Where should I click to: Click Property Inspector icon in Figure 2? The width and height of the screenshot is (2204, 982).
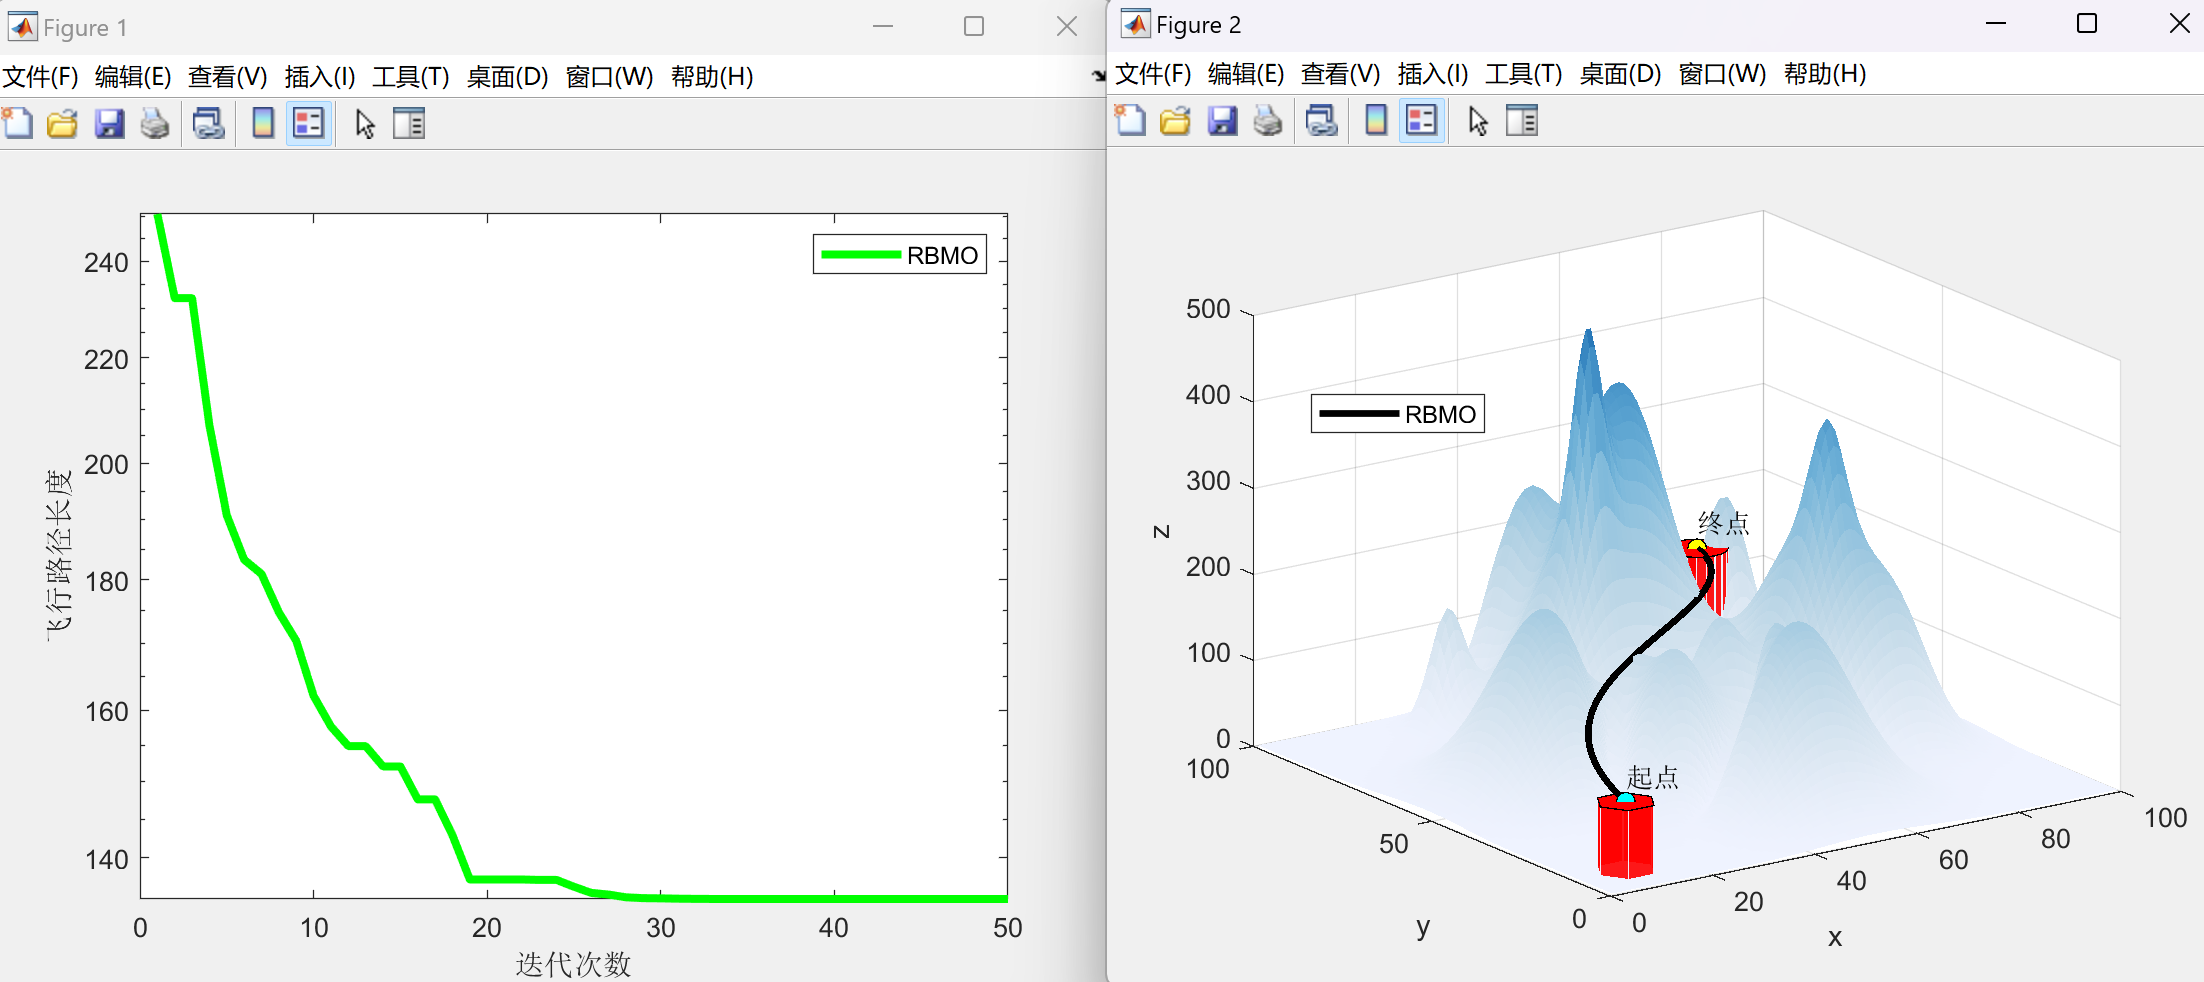tap(1522, 121)
